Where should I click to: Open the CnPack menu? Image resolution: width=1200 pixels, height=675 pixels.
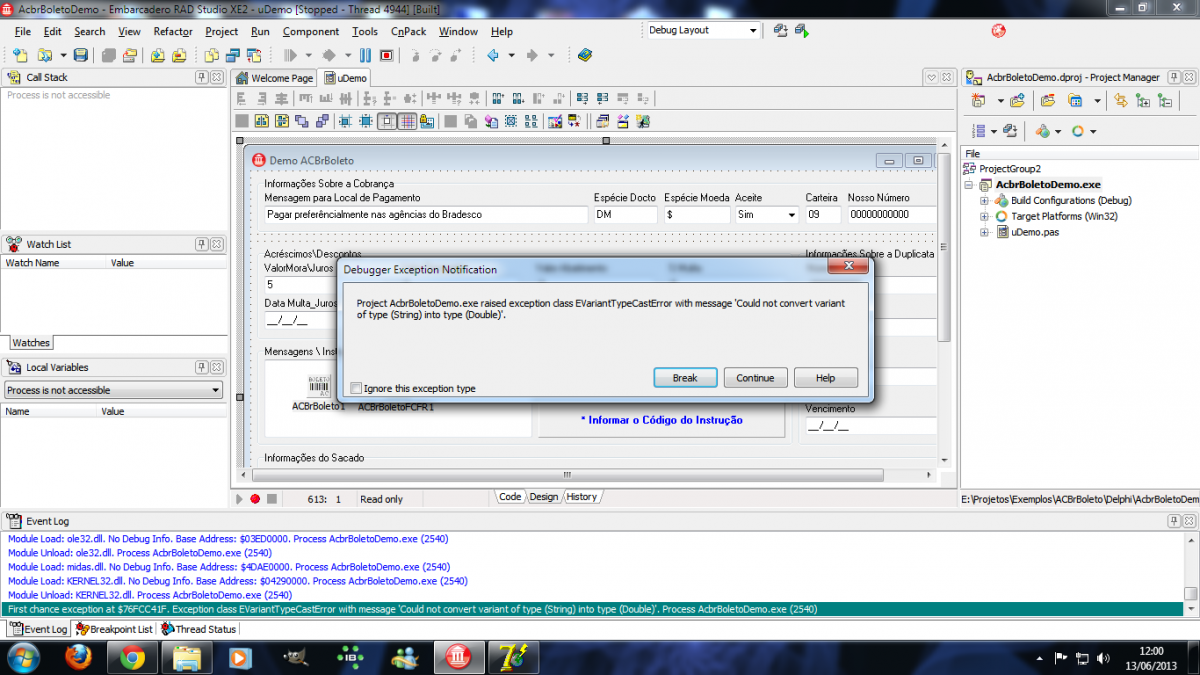pos(408,31)
